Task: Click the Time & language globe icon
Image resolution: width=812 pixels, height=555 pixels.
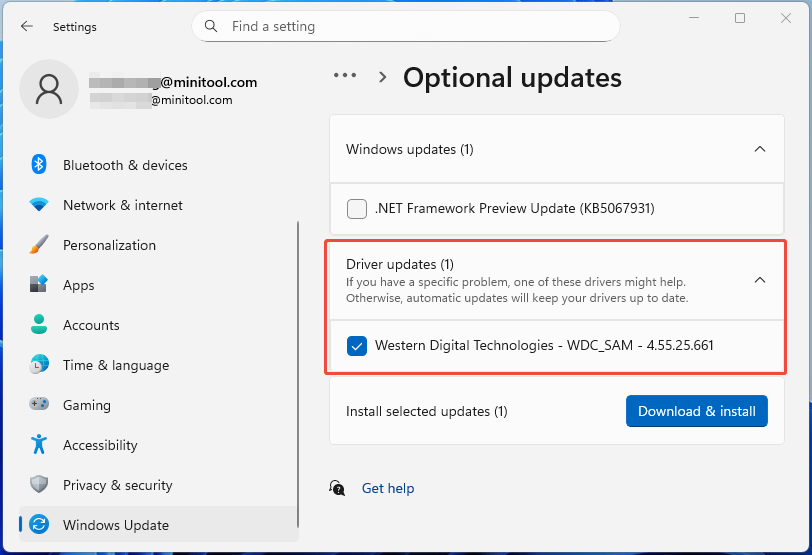Action: tap(39, 364)
